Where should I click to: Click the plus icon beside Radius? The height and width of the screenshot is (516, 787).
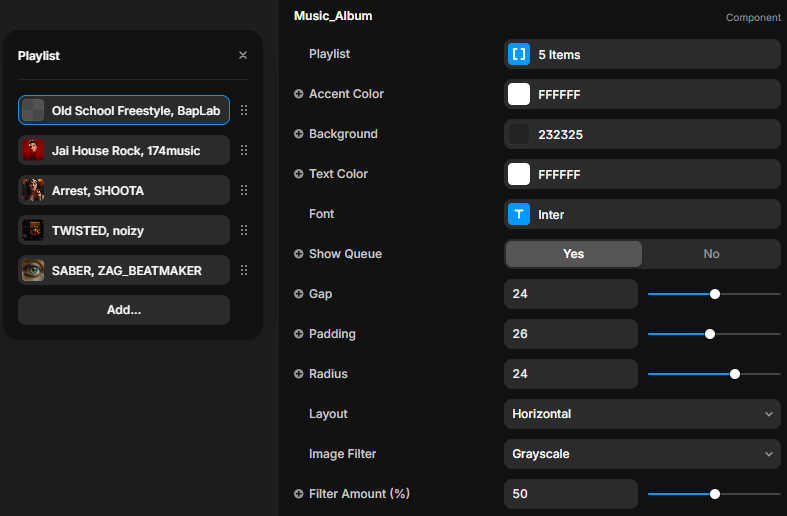[x=299, y=374]
